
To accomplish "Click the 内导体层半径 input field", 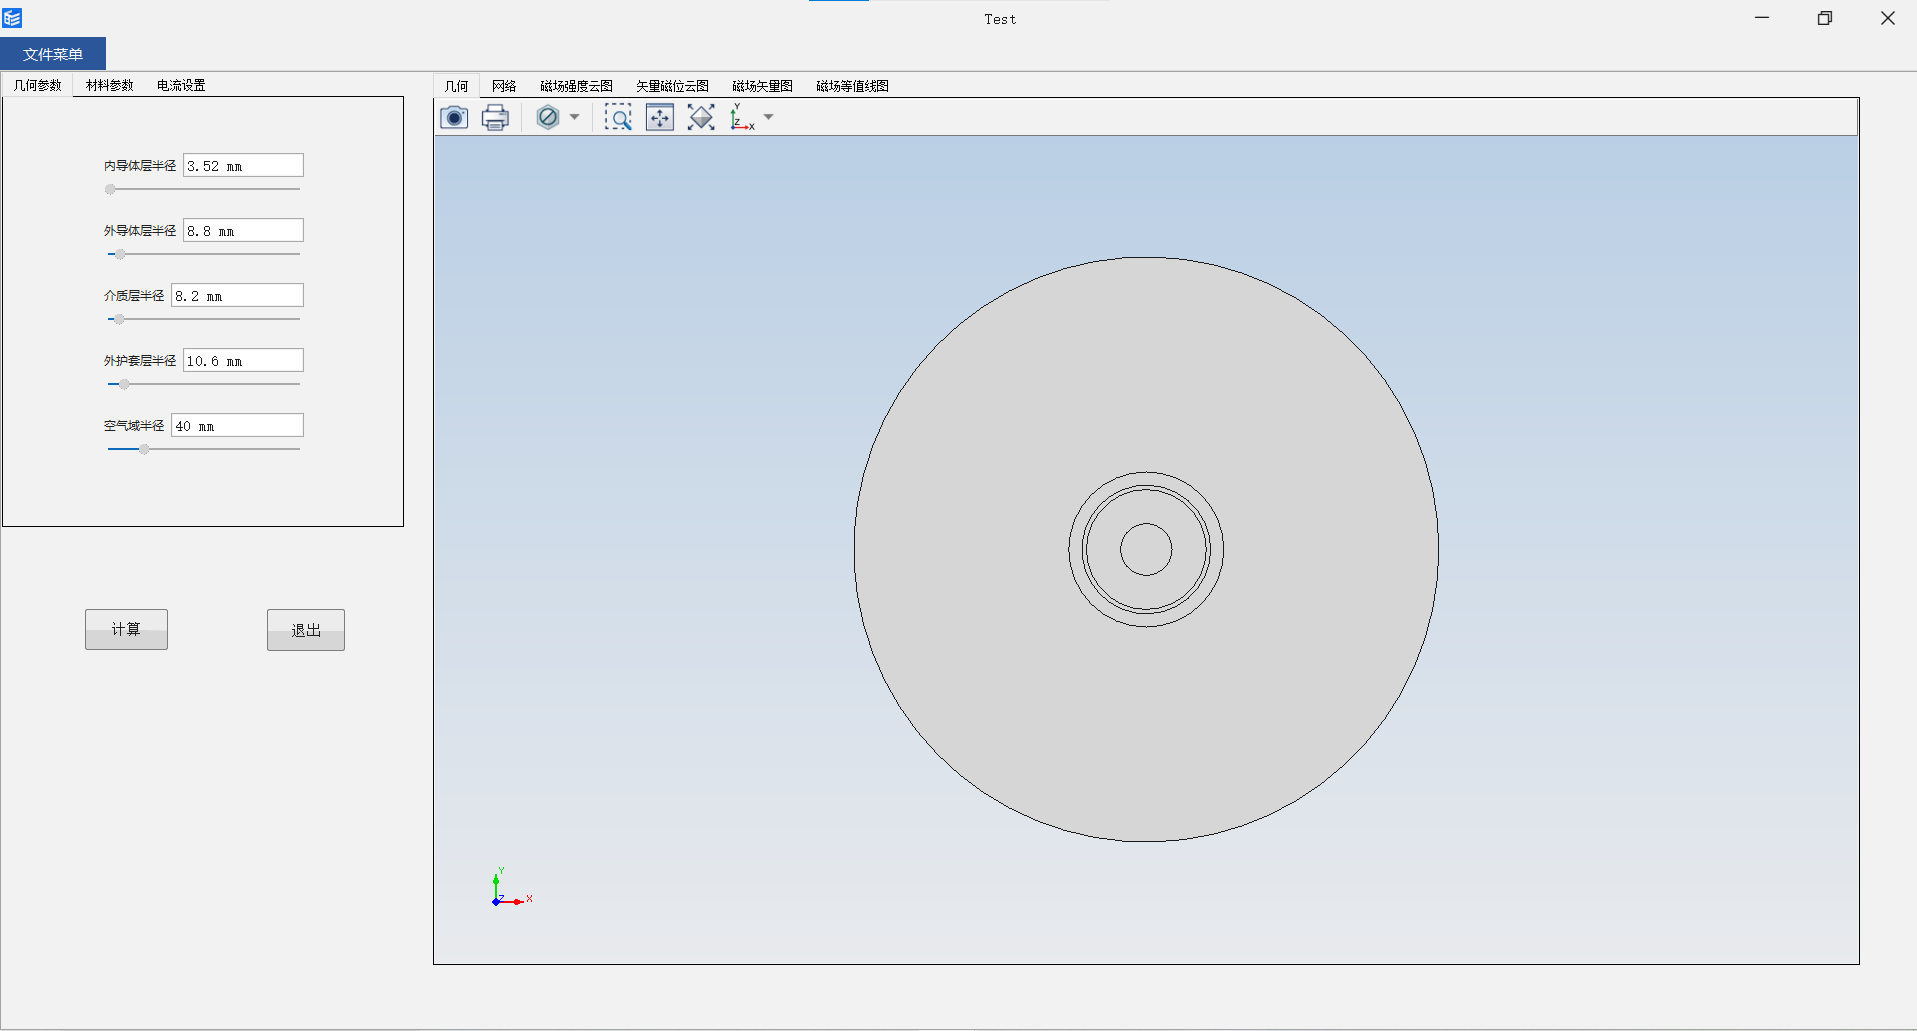I will tap(243, 166).
